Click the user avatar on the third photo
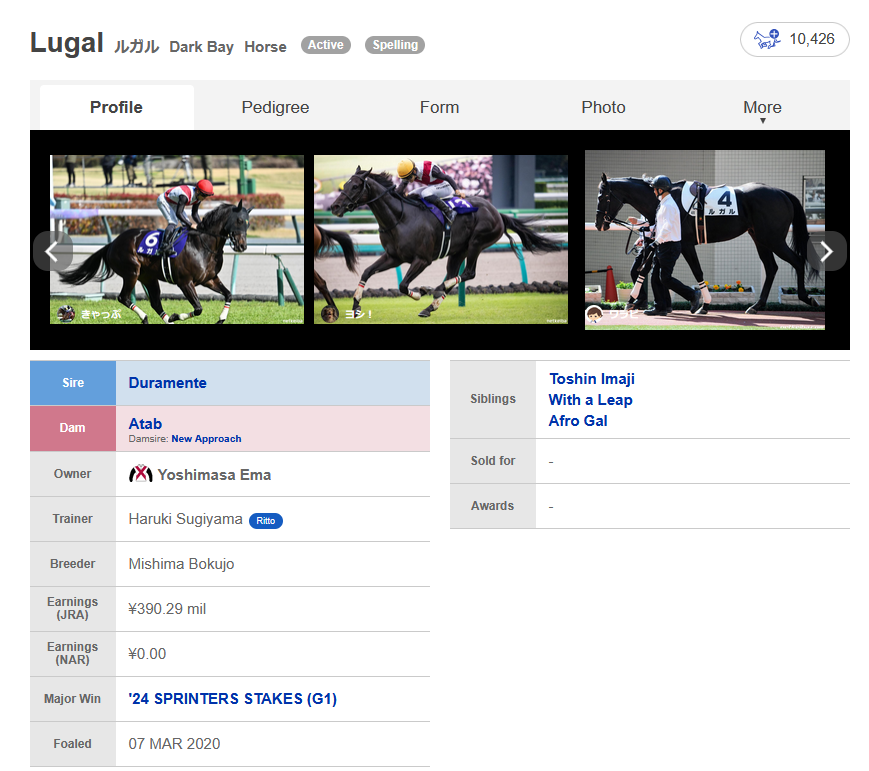 594,314
